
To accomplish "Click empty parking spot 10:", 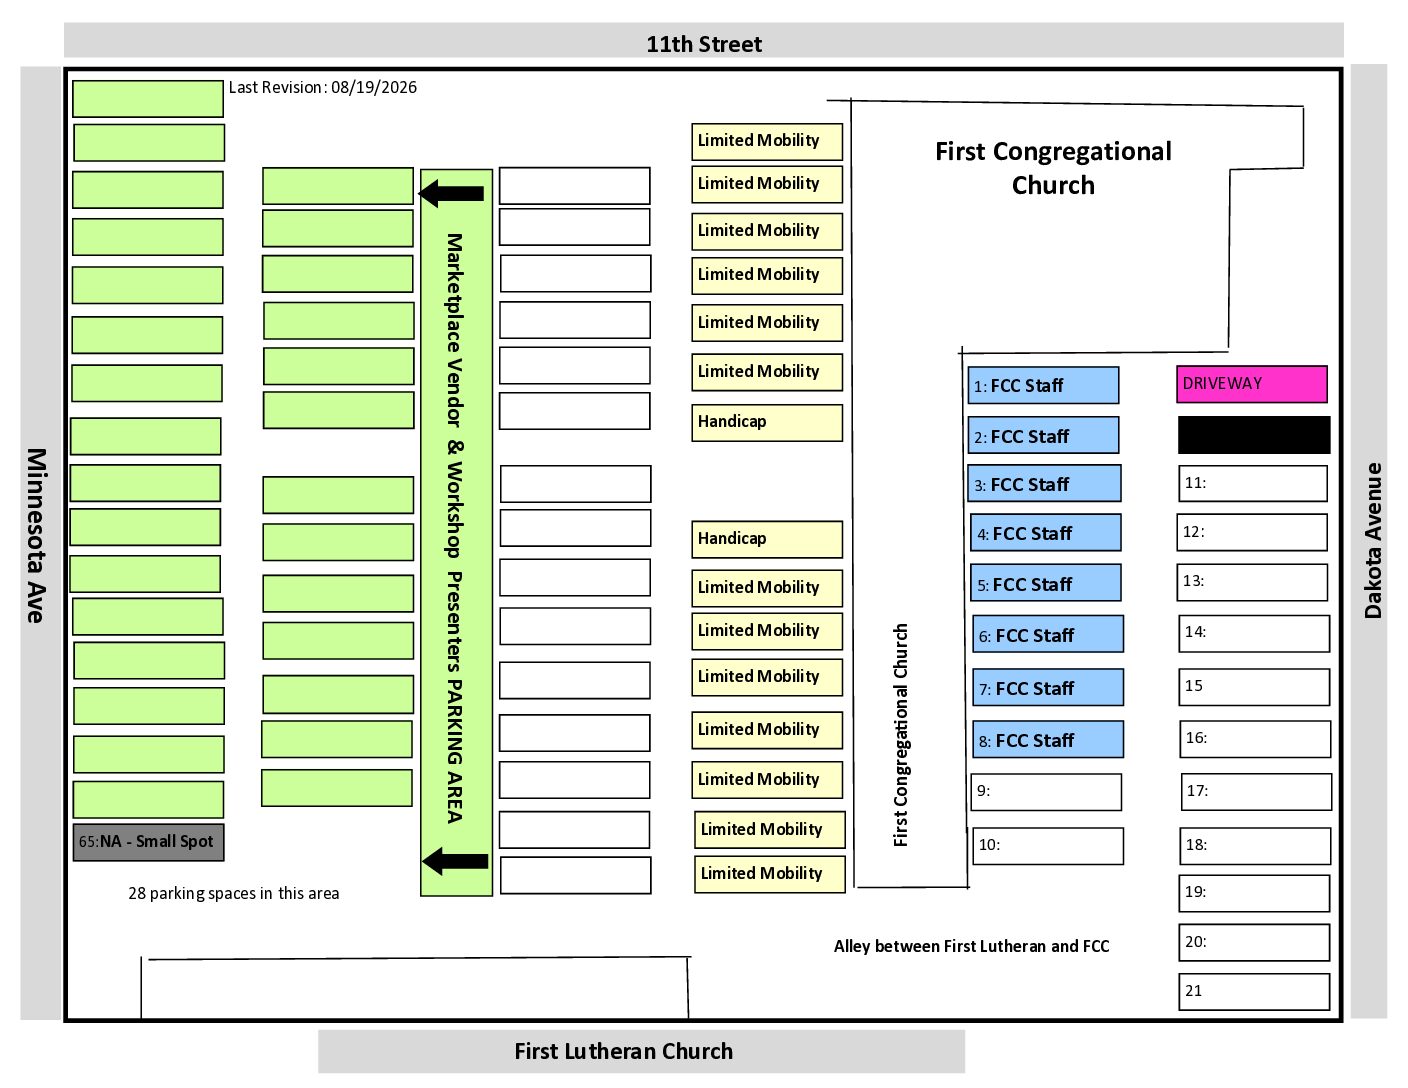I will click(1048, 846).
